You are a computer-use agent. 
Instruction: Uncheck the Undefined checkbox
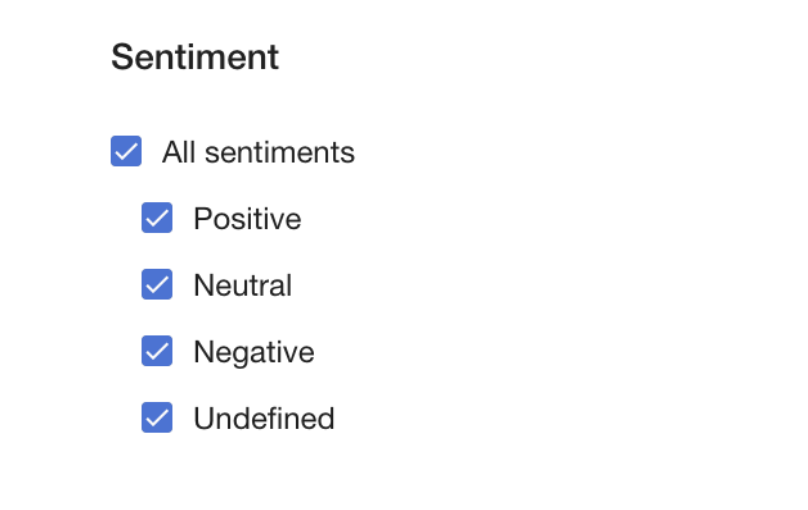(x=157, y=418)
